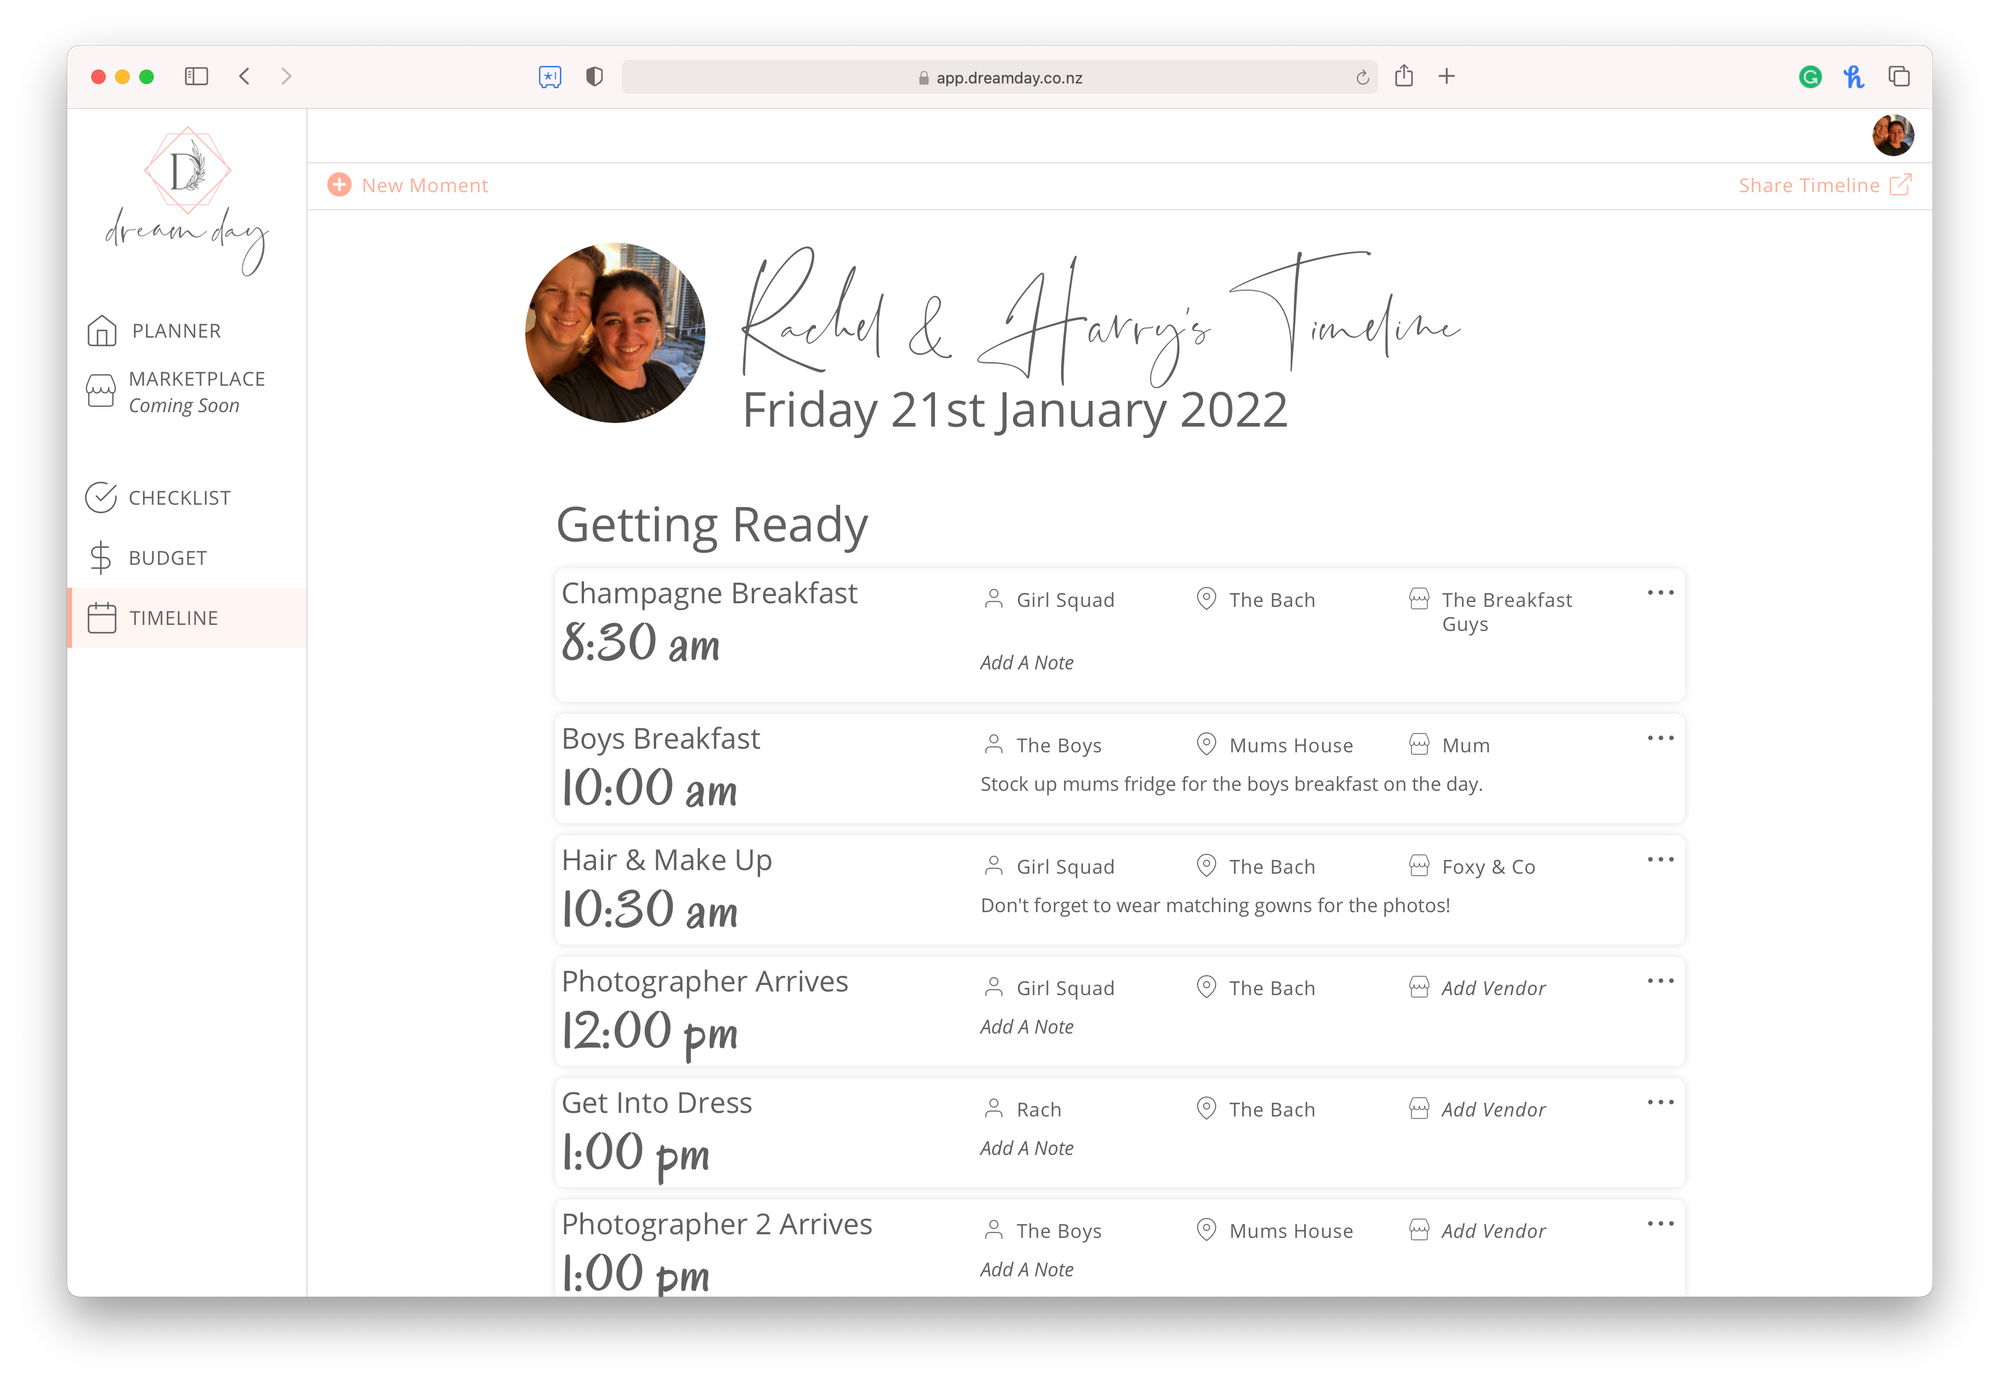Click Add Vendor for Get Into Dress
The width and height of the screenshot is (2000, 1386).
[1493, 1109]
